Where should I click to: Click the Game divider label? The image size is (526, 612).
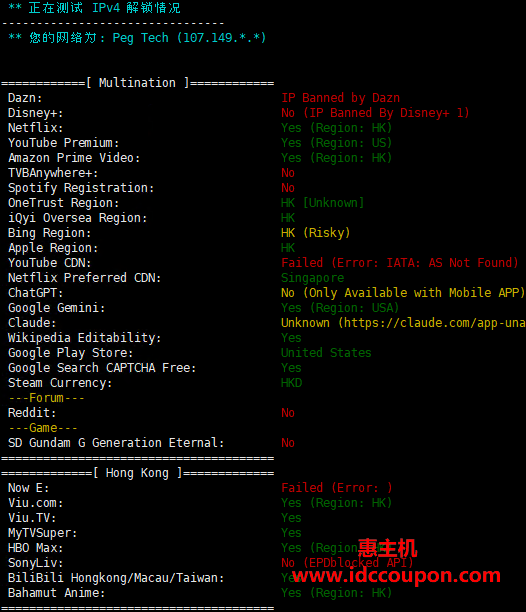[x=43, y=428]
